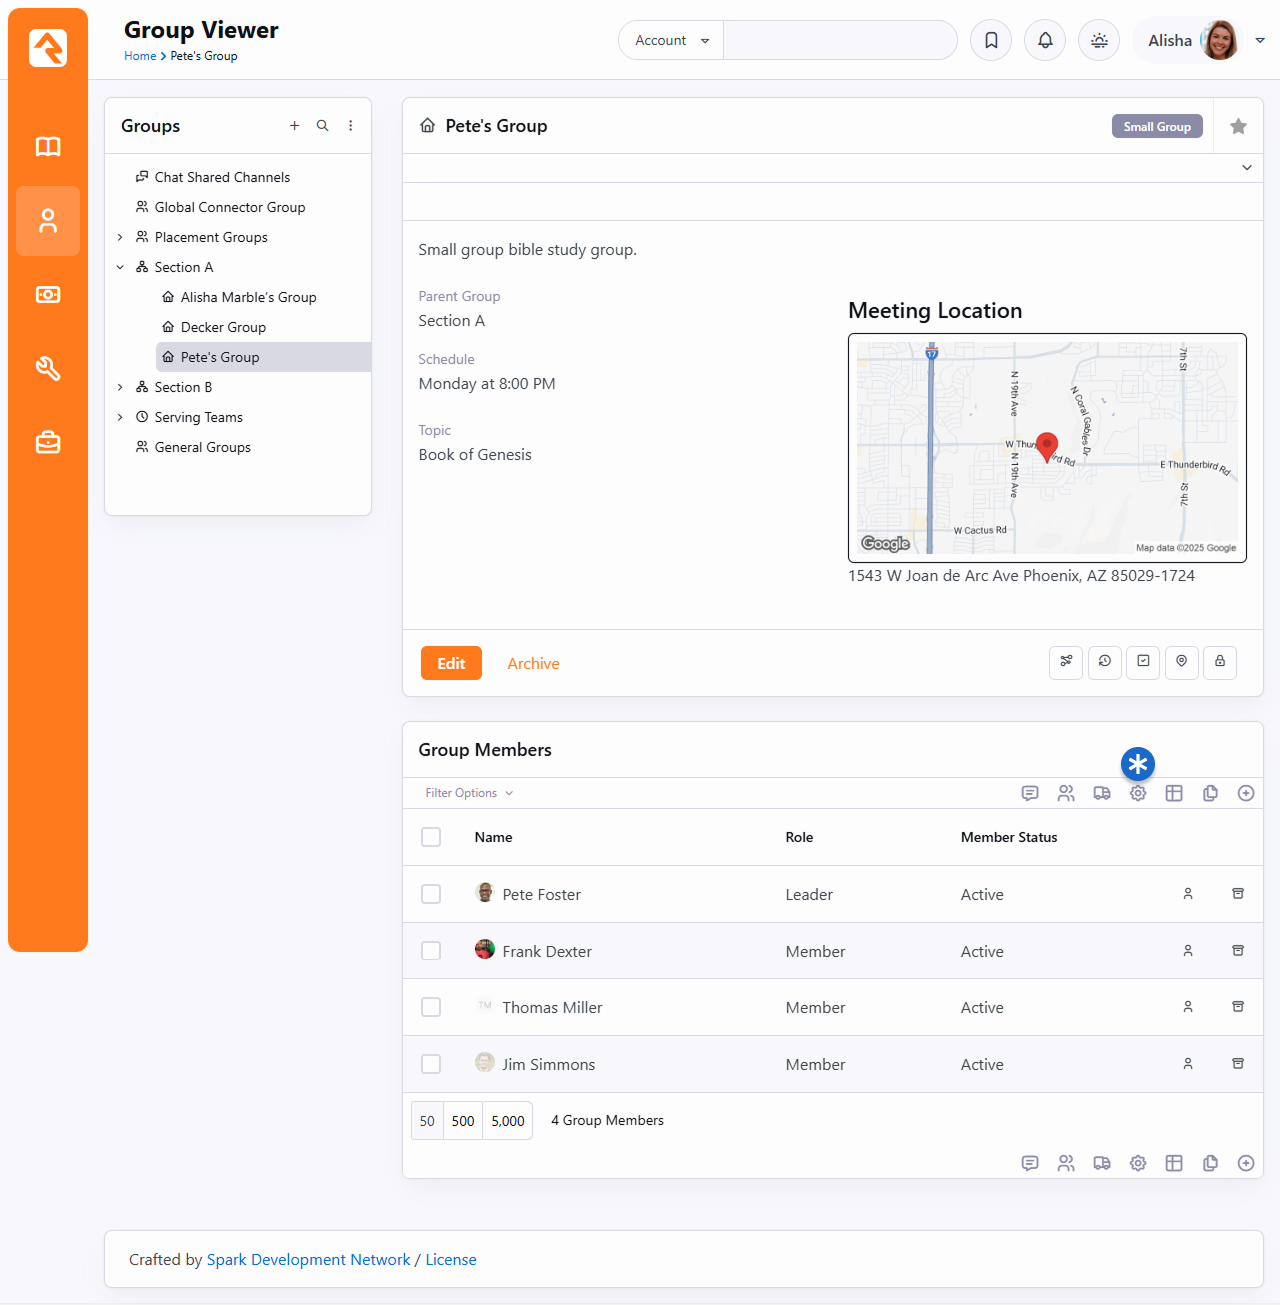1280x1305 pixels.
Task: Click the bookmark icon in header
Action: click(x=991, y=40)
